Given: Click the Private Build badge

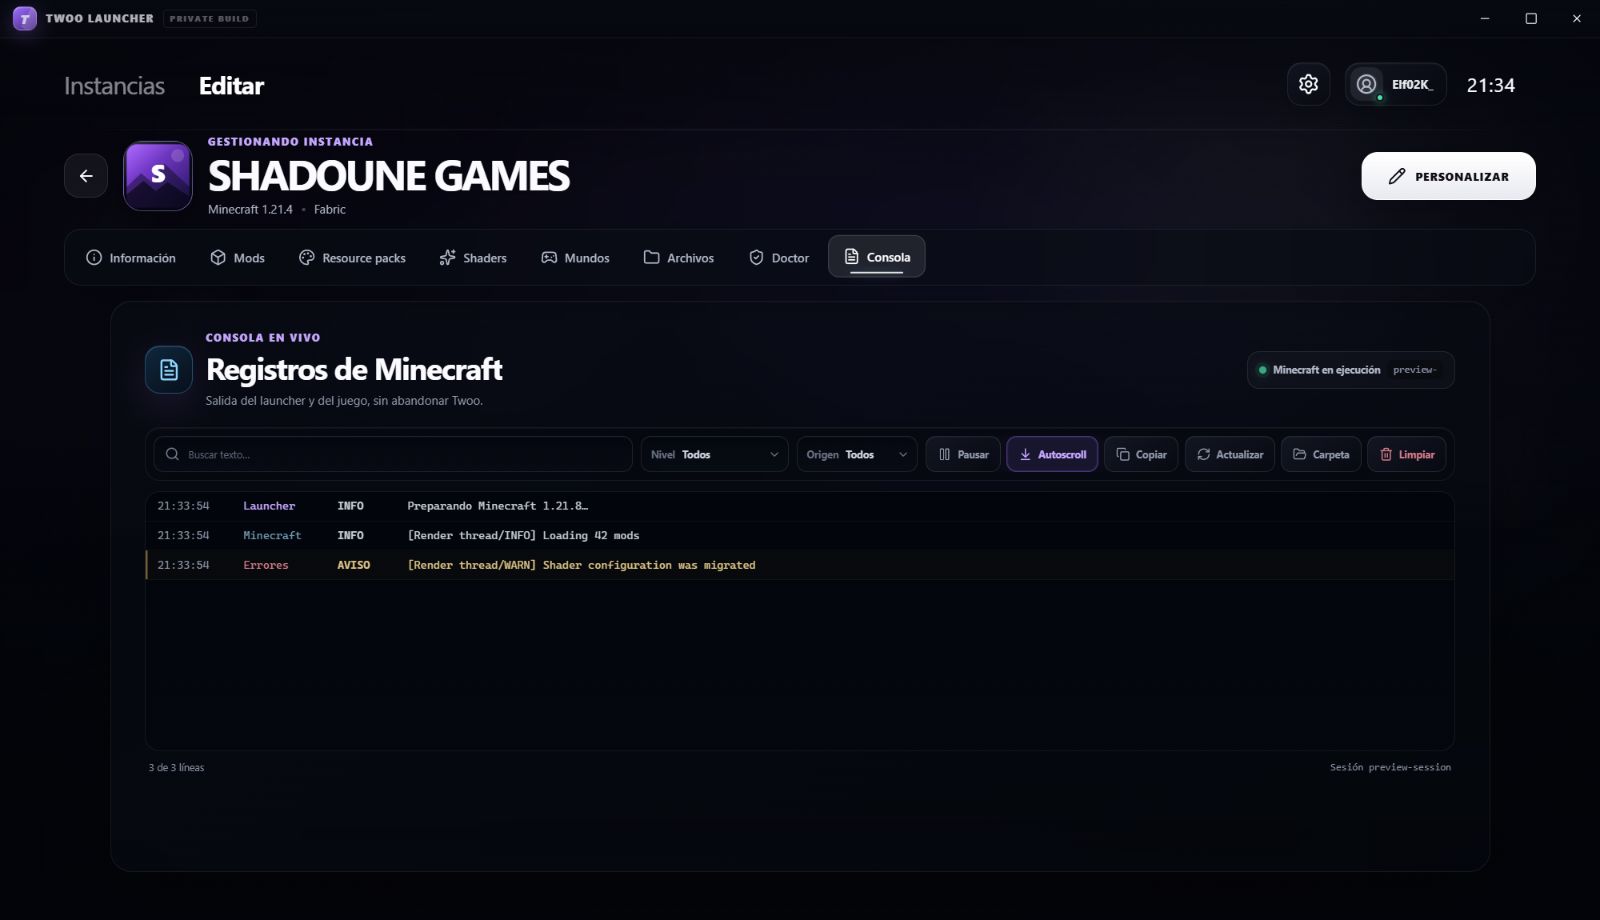Looking at the screenshot, I should pyautogui.click(x=209, y=18).
